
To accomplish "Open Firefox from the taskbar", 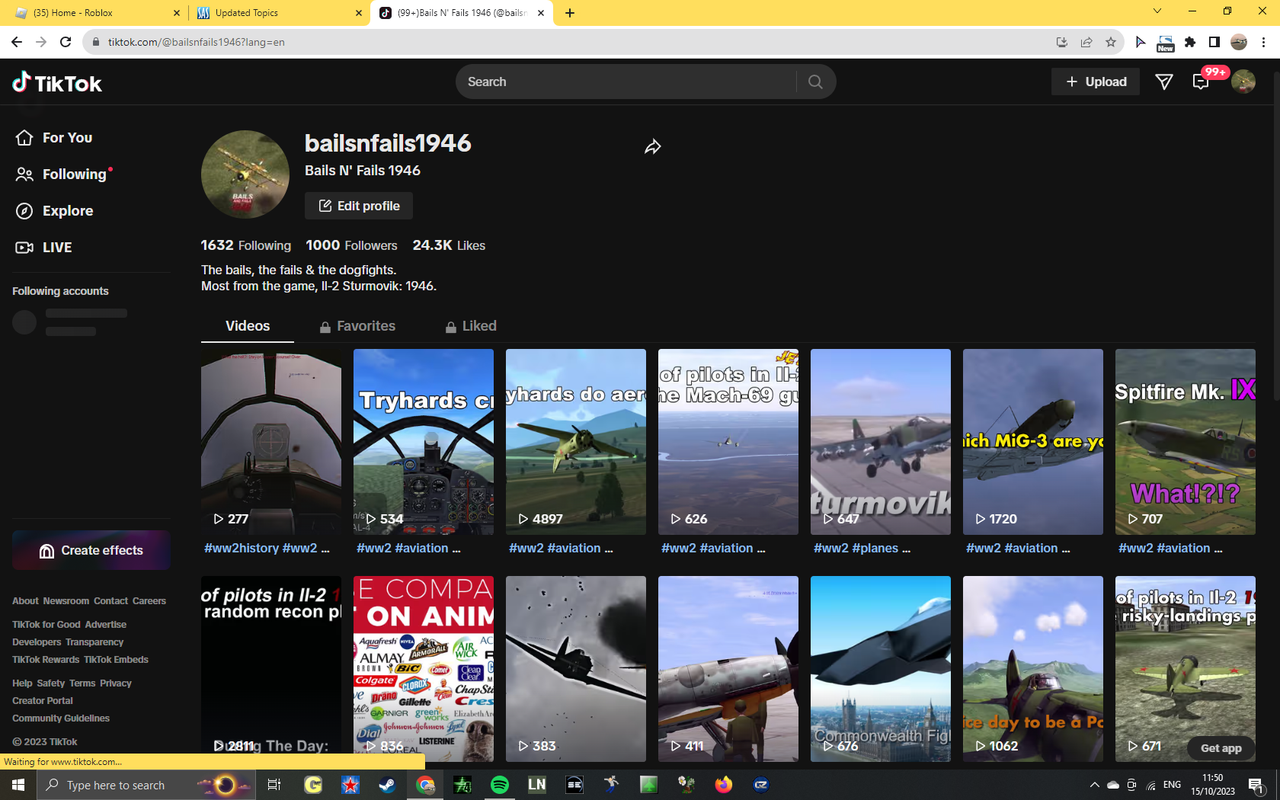I will (x=724, y=785).
